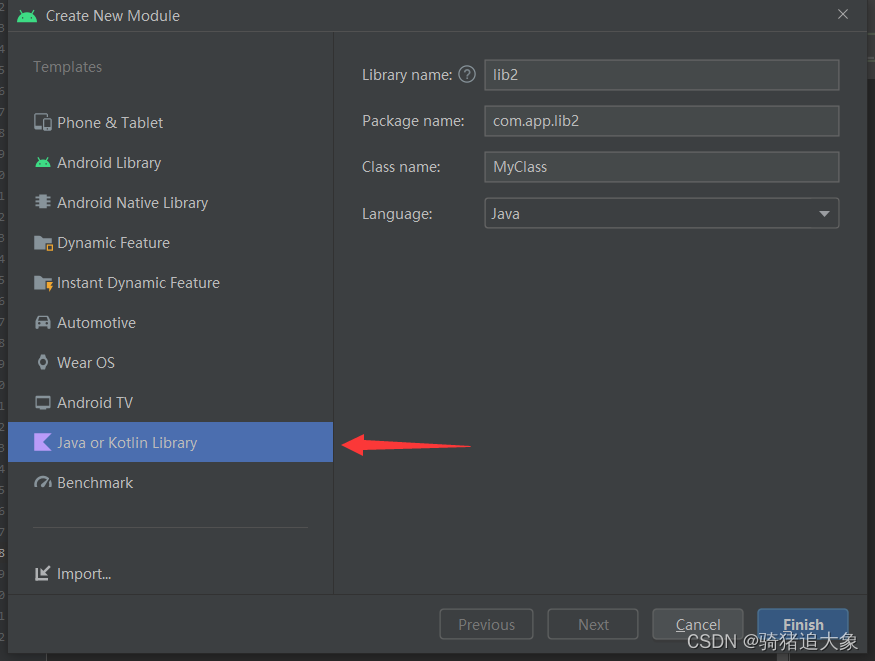Select Java or Kotlin Library template
The width and height of the screenshot is (875, 661).
(x=171, y=442)
